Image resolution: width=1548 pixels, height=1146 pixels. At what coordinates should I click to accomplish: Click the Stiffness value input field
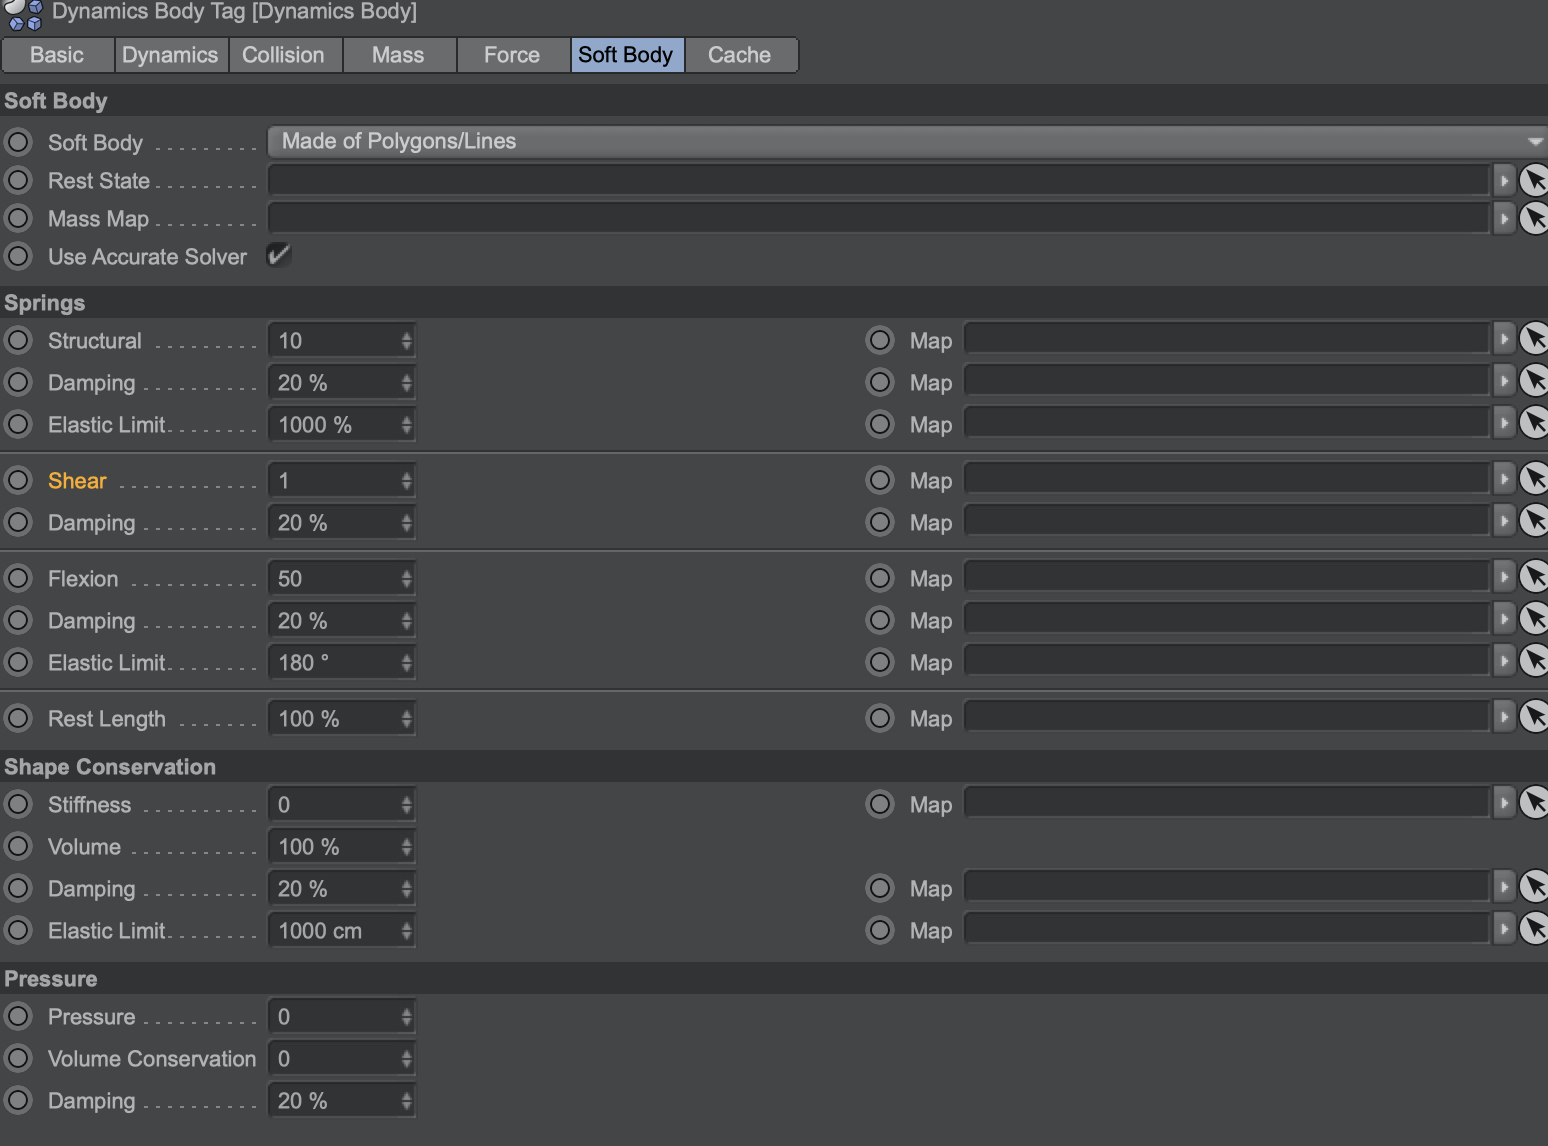341,805
